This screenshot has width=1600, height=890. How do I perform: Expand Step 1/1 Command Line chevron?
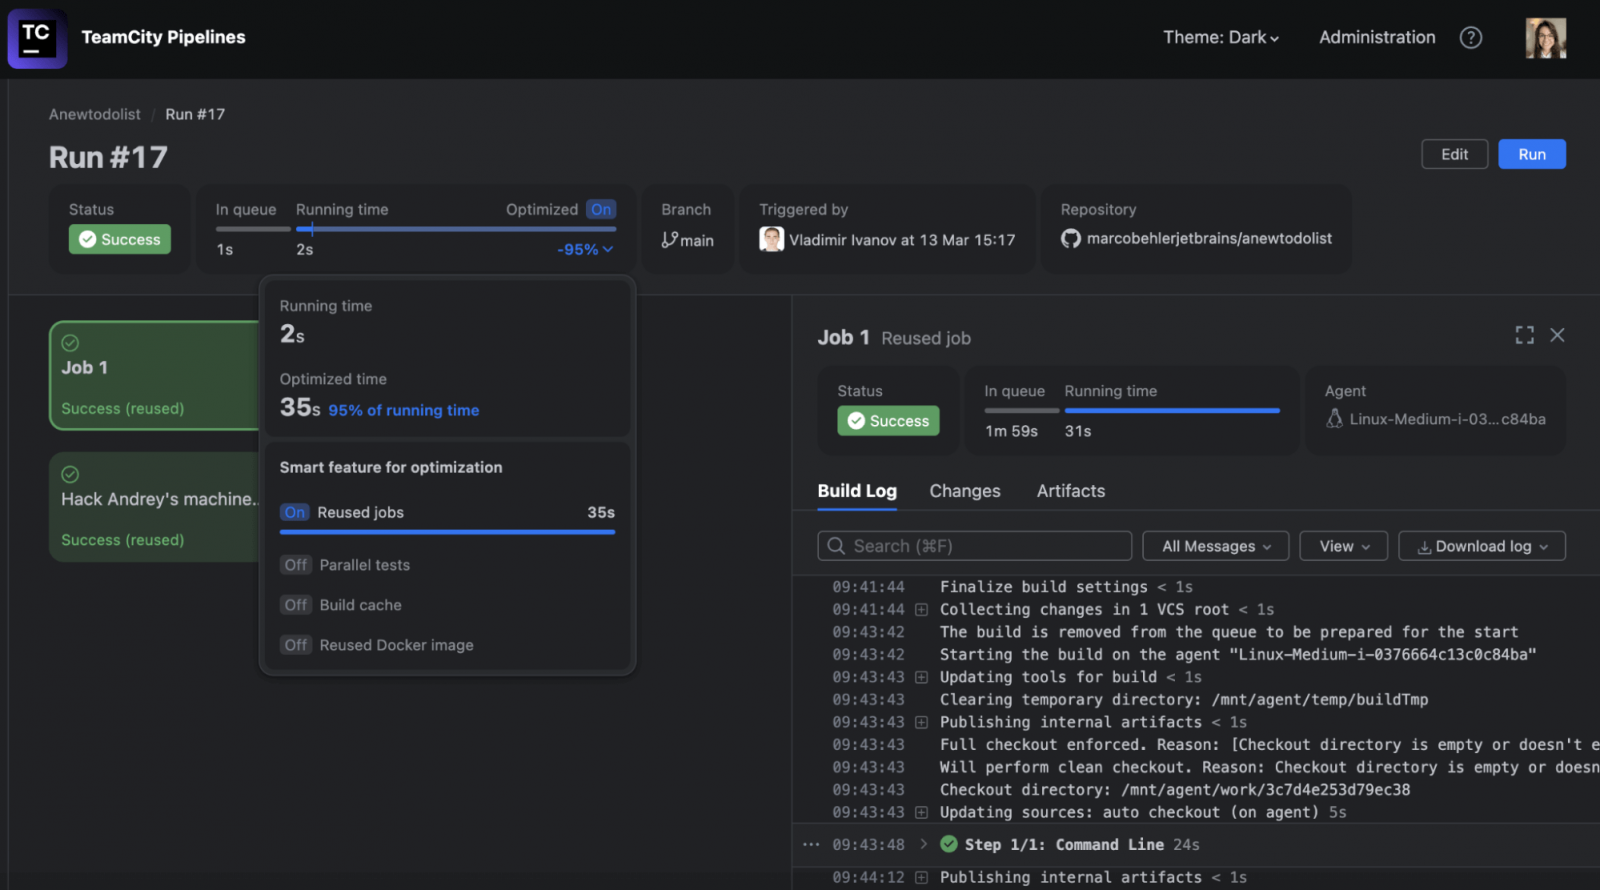(923, 844)
